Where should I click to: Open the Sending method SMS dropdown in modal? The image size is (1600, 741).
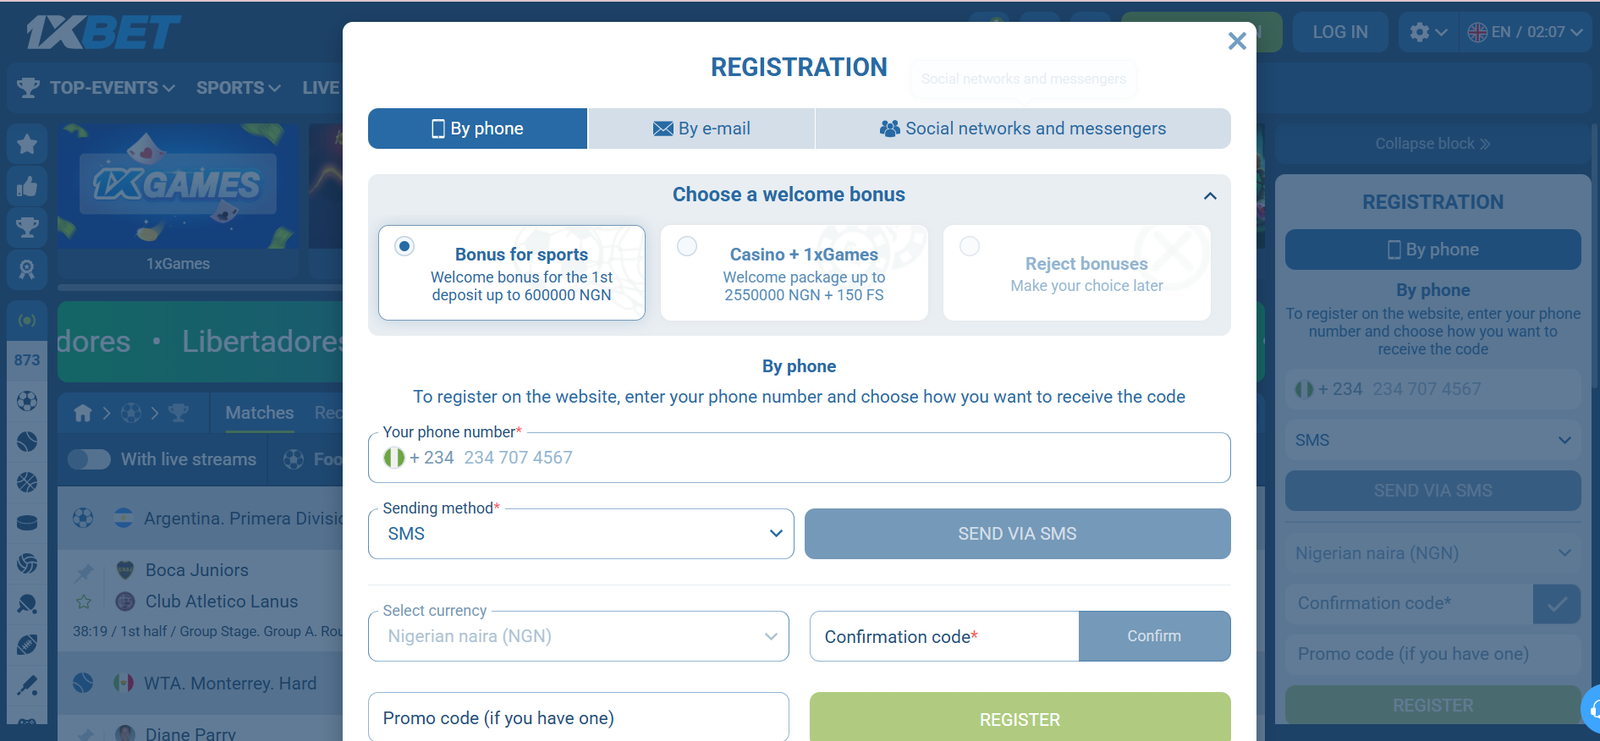[x=581, y=534]
